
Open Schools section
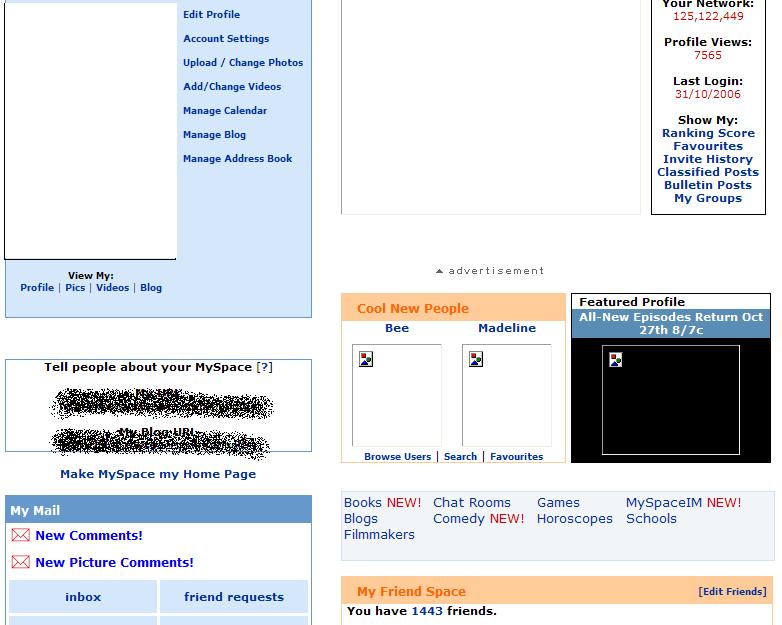[x=651, y=519]
